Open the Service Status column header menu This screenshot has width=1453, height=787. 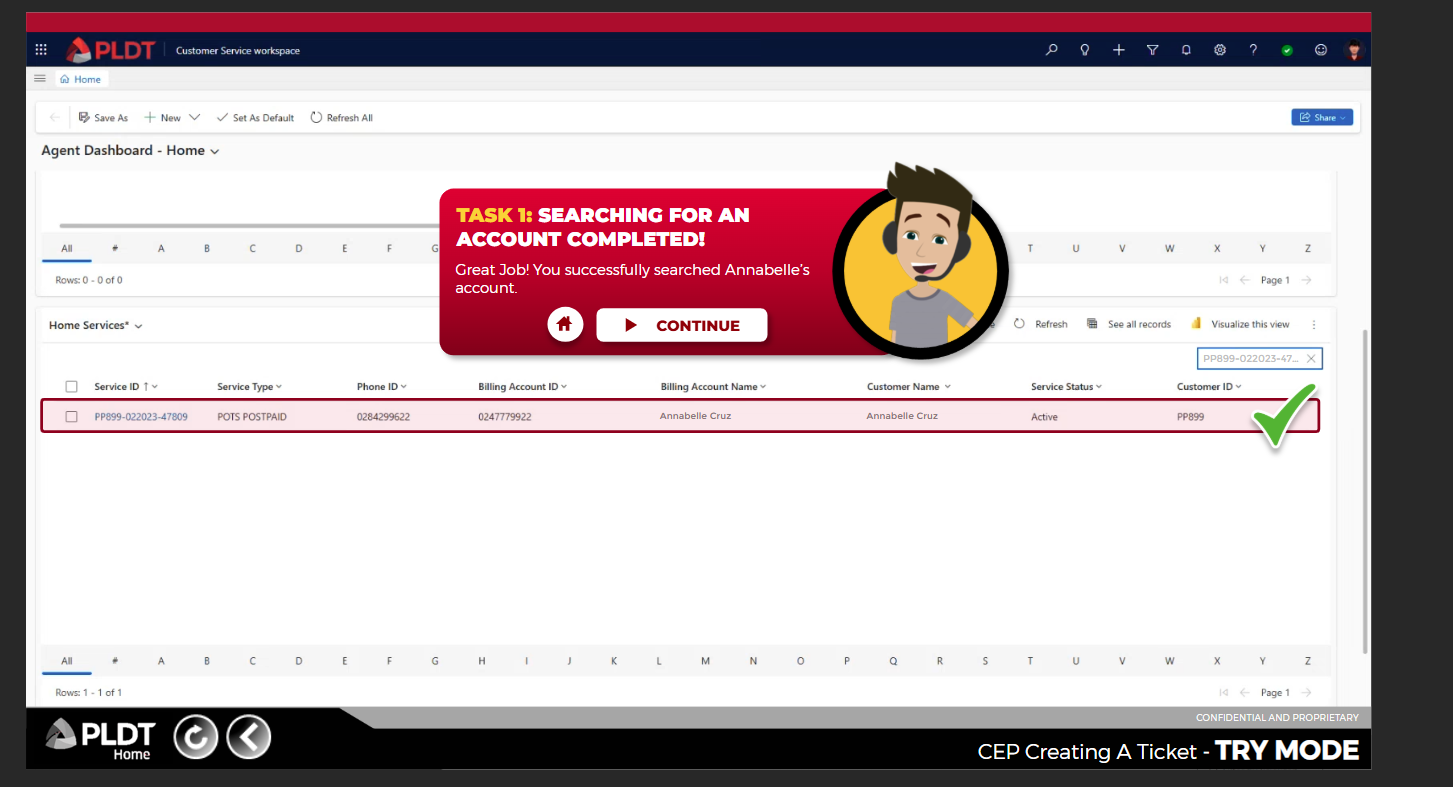(1066, 386)
